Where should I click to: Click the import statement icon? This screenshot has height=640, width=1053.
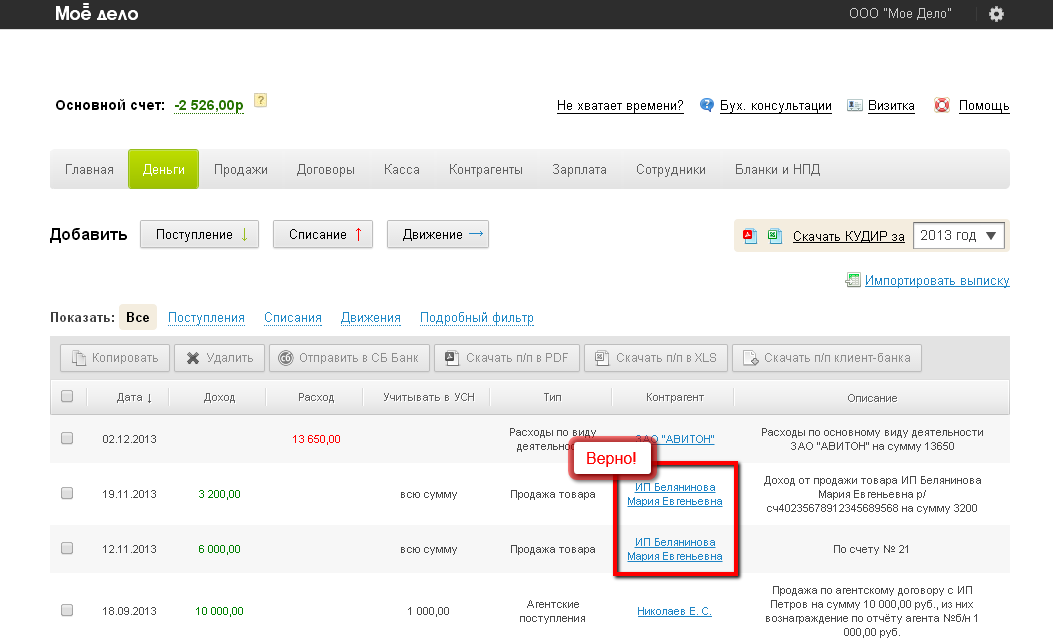(852, 280)
